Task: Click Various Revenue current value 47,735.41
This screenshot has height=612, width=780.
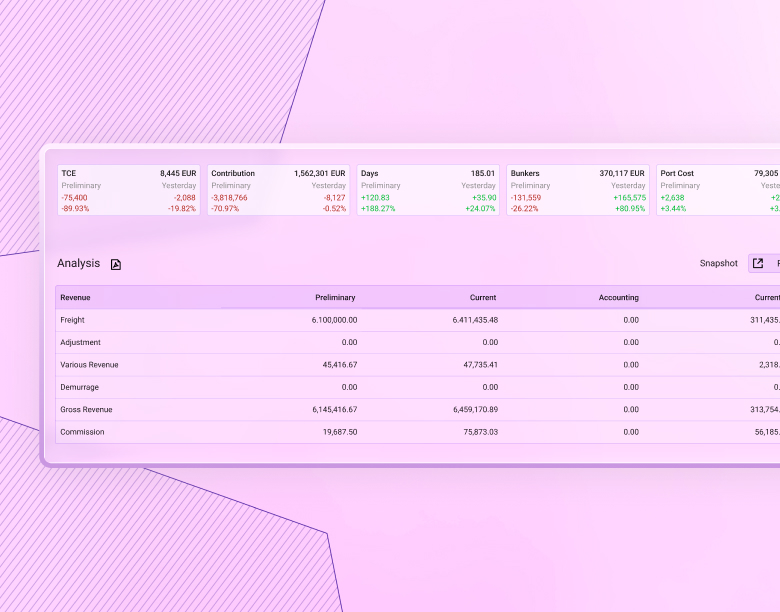Action: click(481, 365)
